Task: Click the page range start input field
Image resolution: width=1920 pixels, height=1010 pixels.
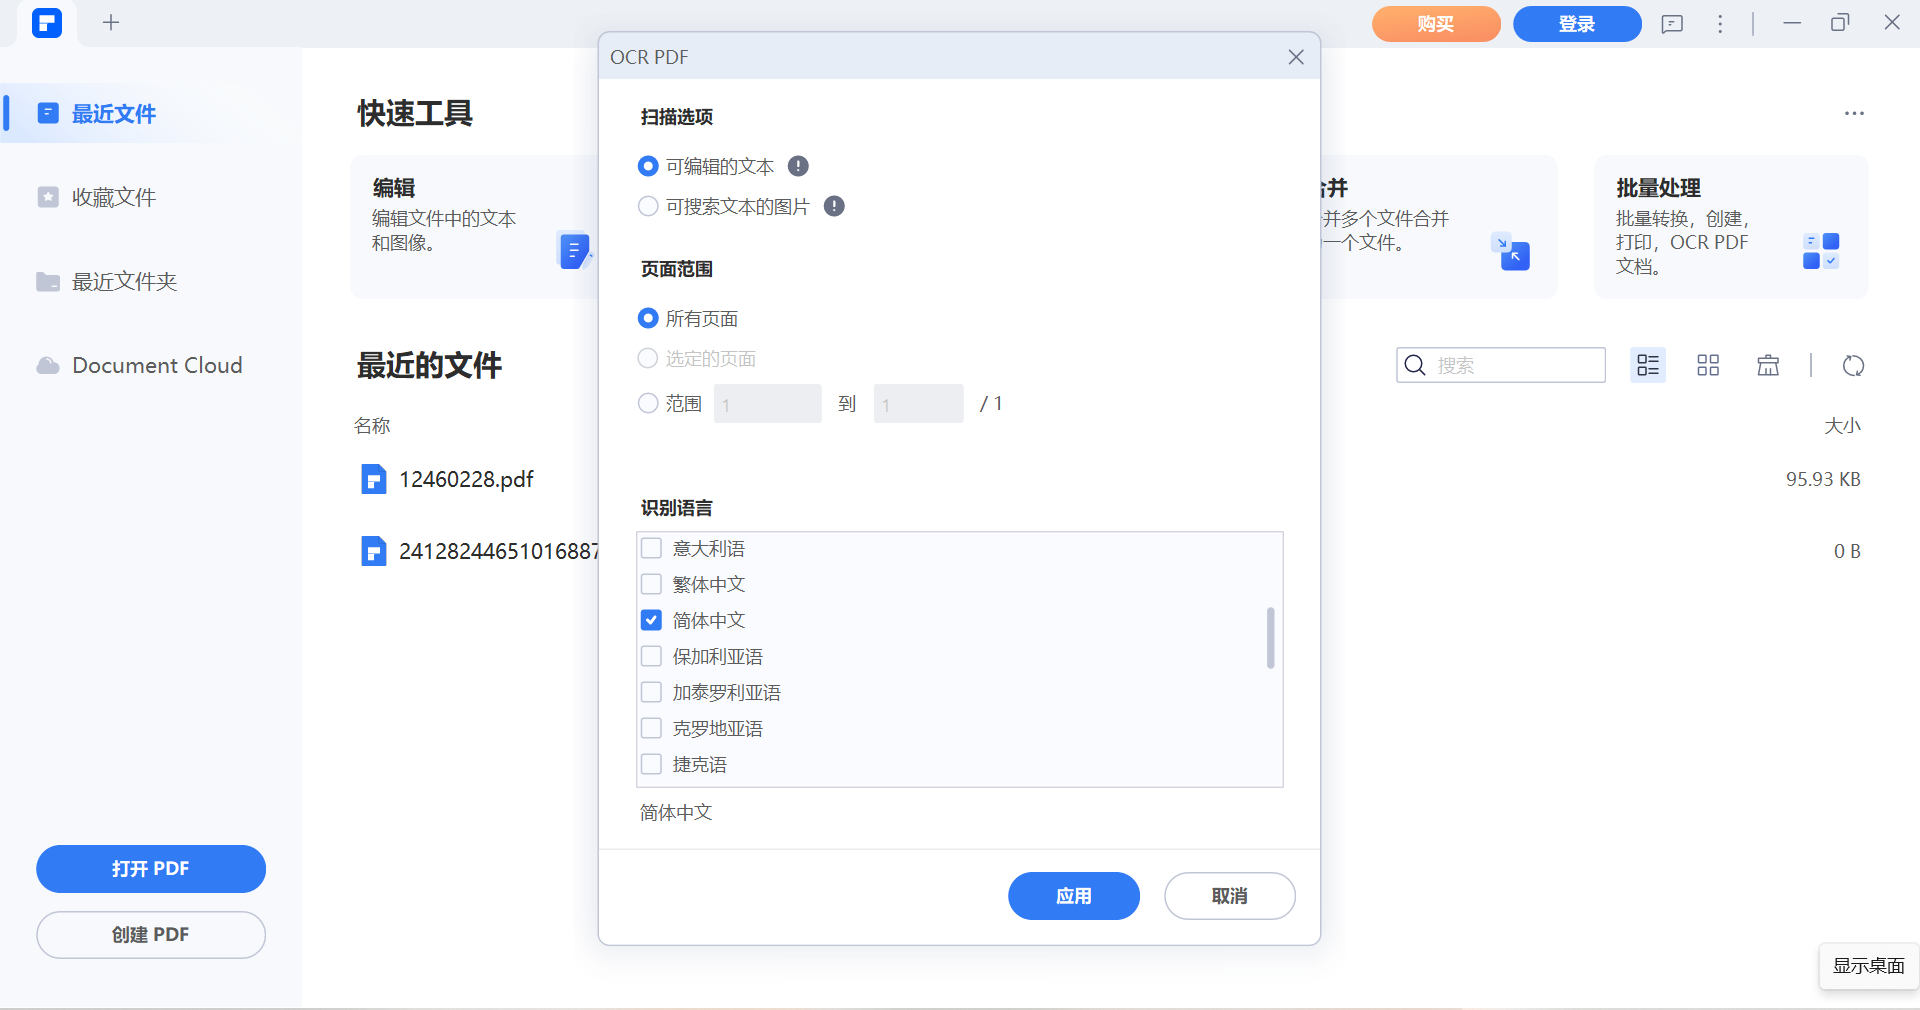Action: pos(767,403)
